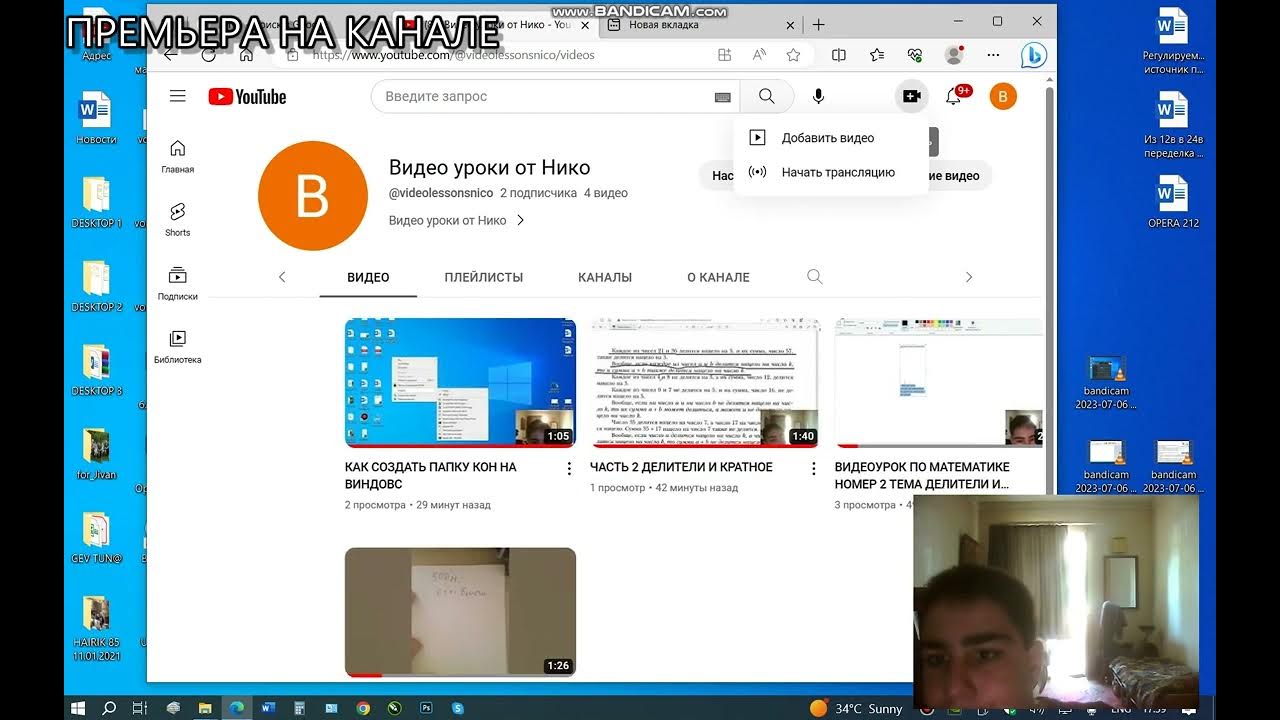1280x720 pixels.
Task: Close the Новая вкладка browser tab
Action: click(790, 25)
